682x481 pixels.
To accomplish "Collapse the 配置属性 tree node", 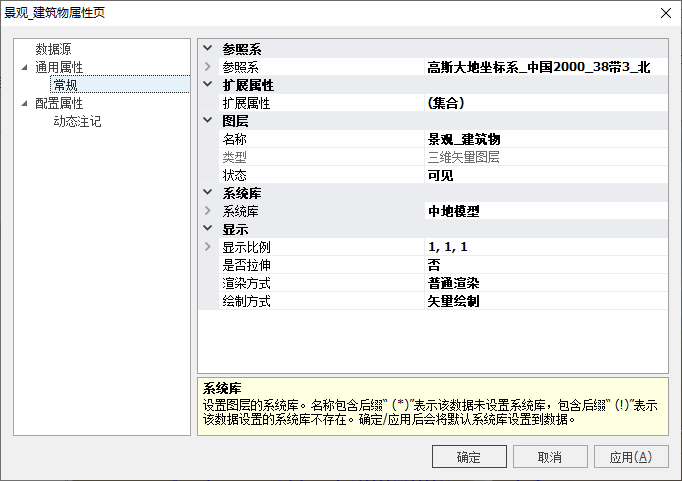I will click(x=24, y=103).
